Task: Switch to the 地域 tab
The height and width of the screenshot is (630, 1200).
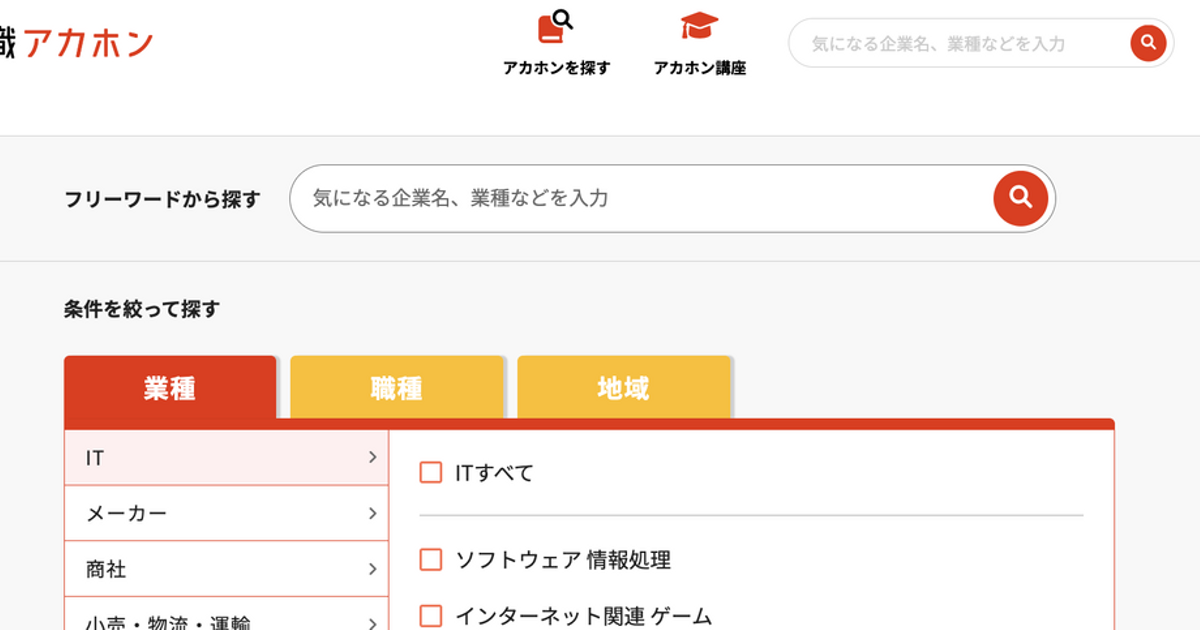Action: point(624,387)
